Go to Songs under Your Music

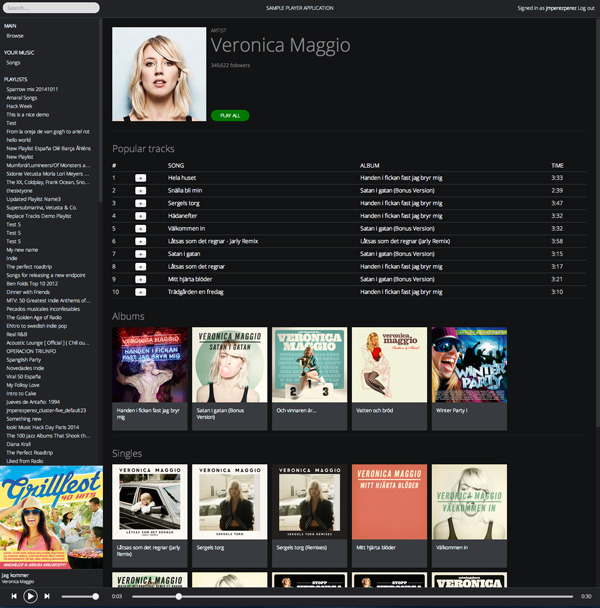tap(13, 62)
